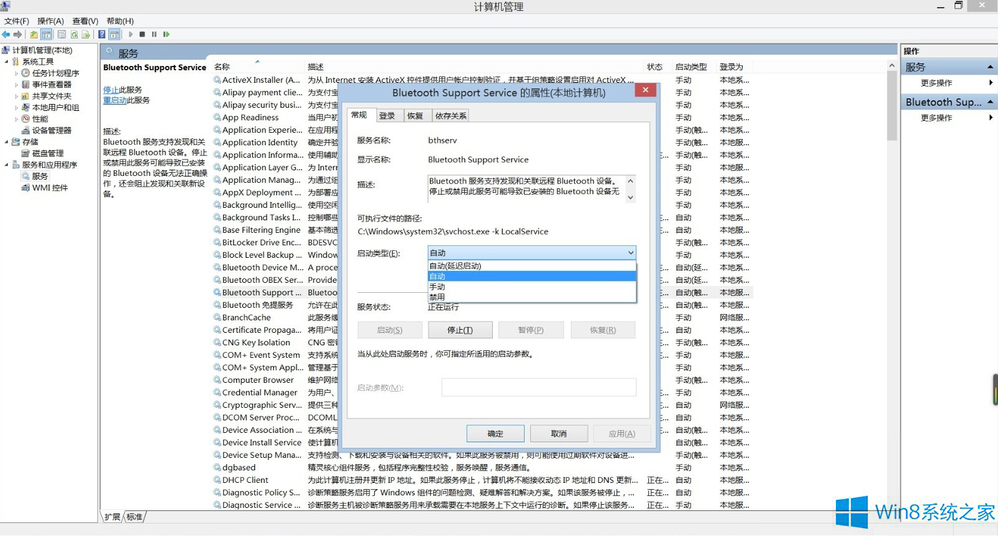Choose 自动(延迟启动) from the startup list

(531, 265)
